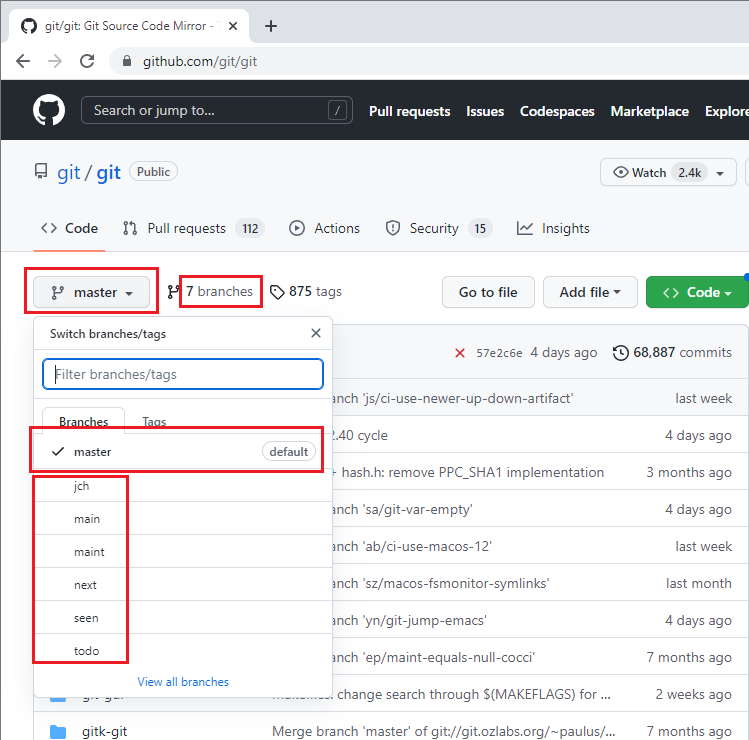Open the Code repository tab
The image size is (749, 740).
70,228
